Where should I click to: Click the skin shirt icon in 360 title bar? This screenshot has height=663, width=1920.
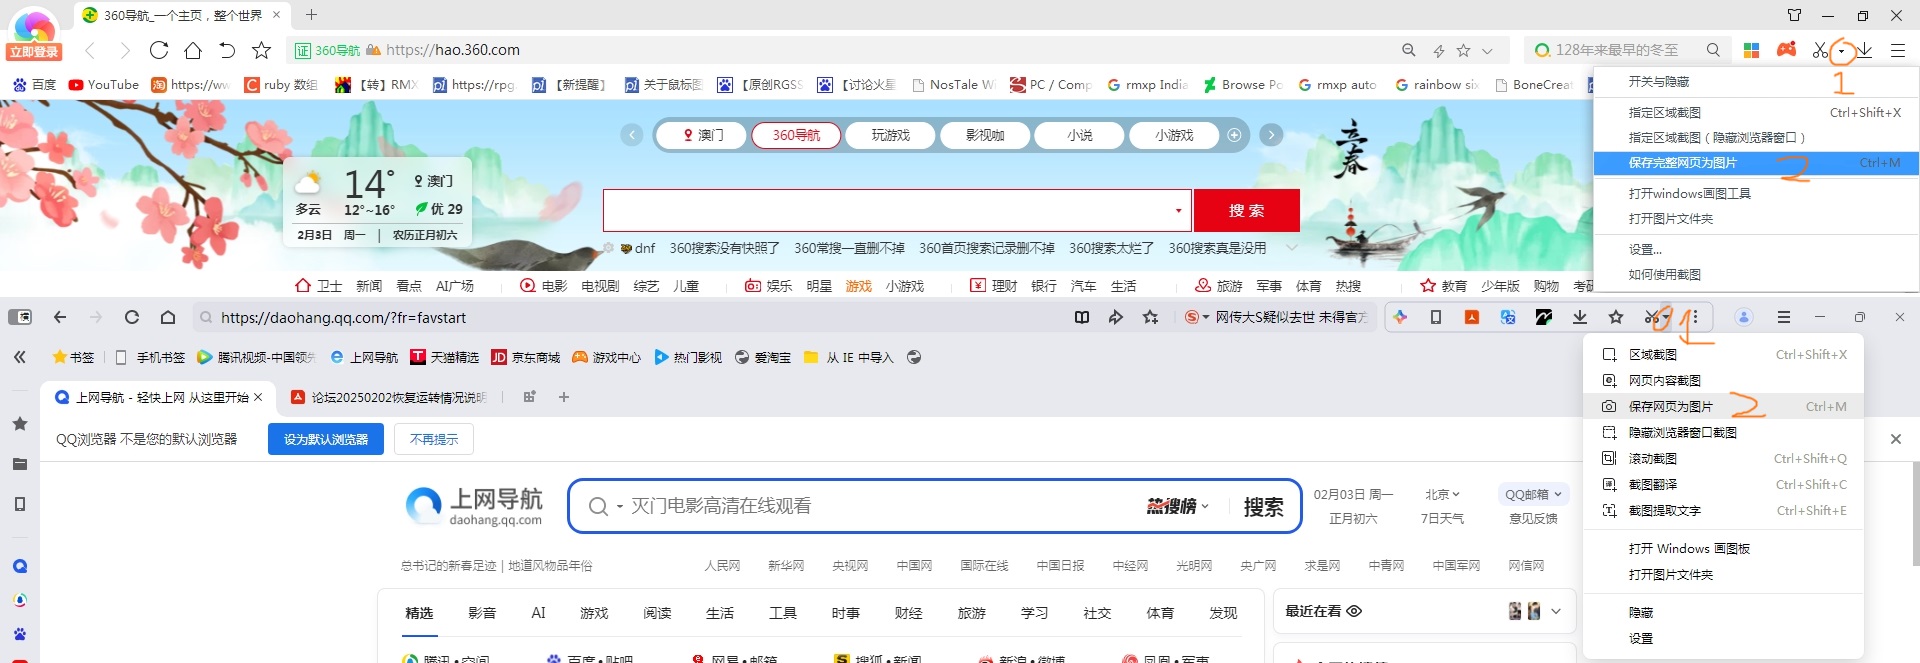coord(1794,15)
